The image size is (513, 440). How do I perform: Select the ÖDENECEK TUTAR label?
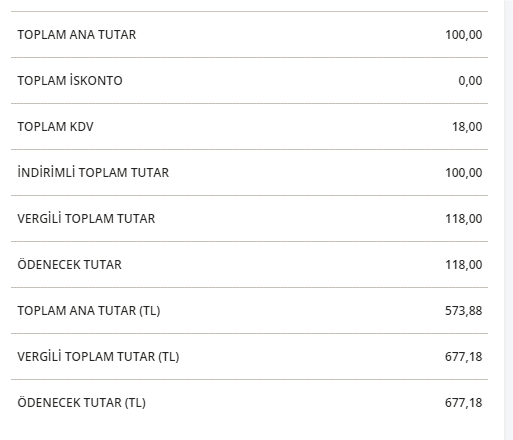click(69, 264)
